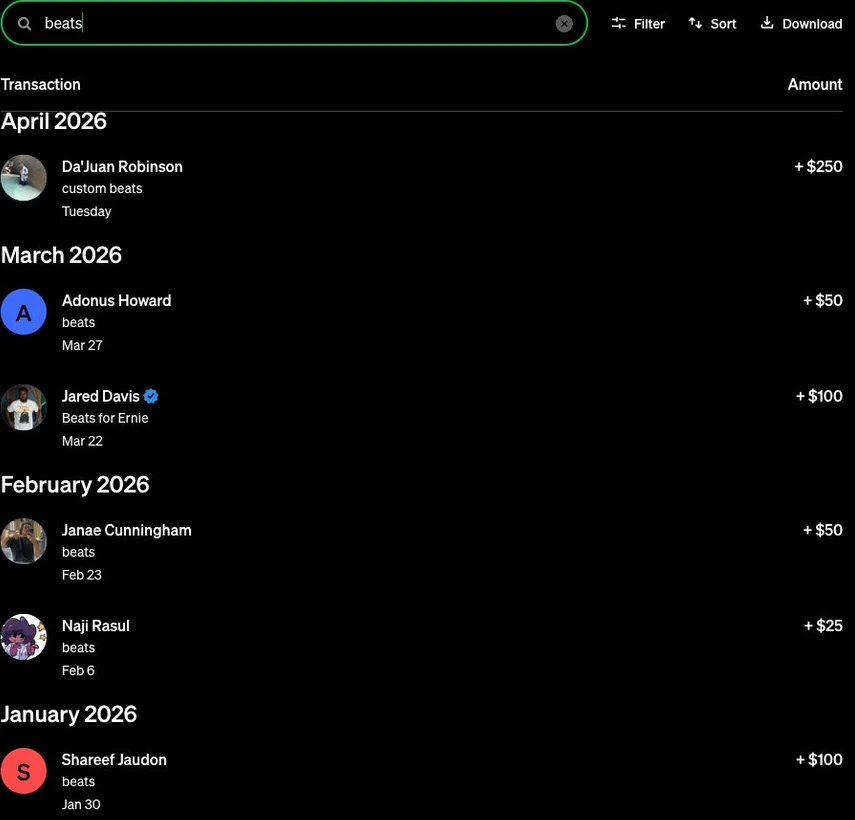Viewport: 855px width, 820px height.
Task: Click the magnifying glass search icon
Action: coord(25,23)
